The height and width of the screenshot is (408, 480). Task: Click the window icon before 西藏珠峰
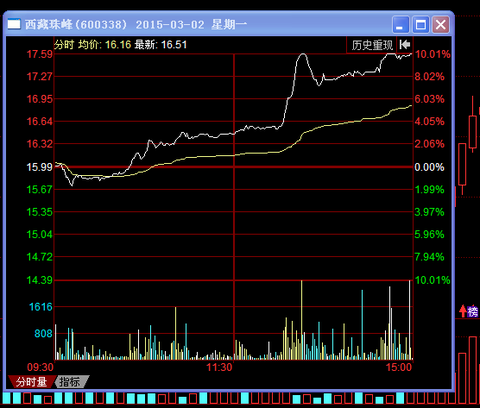(14, 24)
